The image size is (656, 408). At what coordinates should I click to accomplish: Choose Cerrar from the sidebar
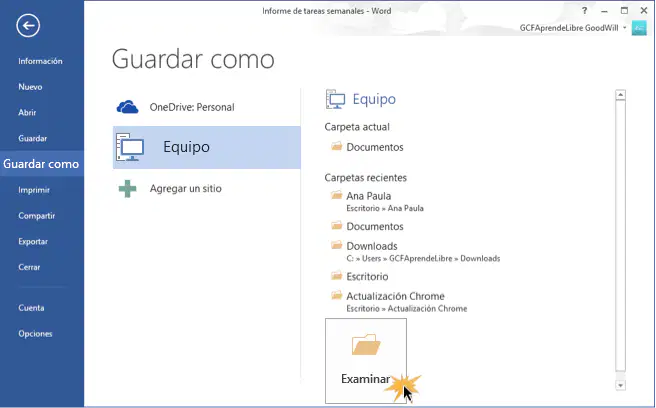coord(29,267)
